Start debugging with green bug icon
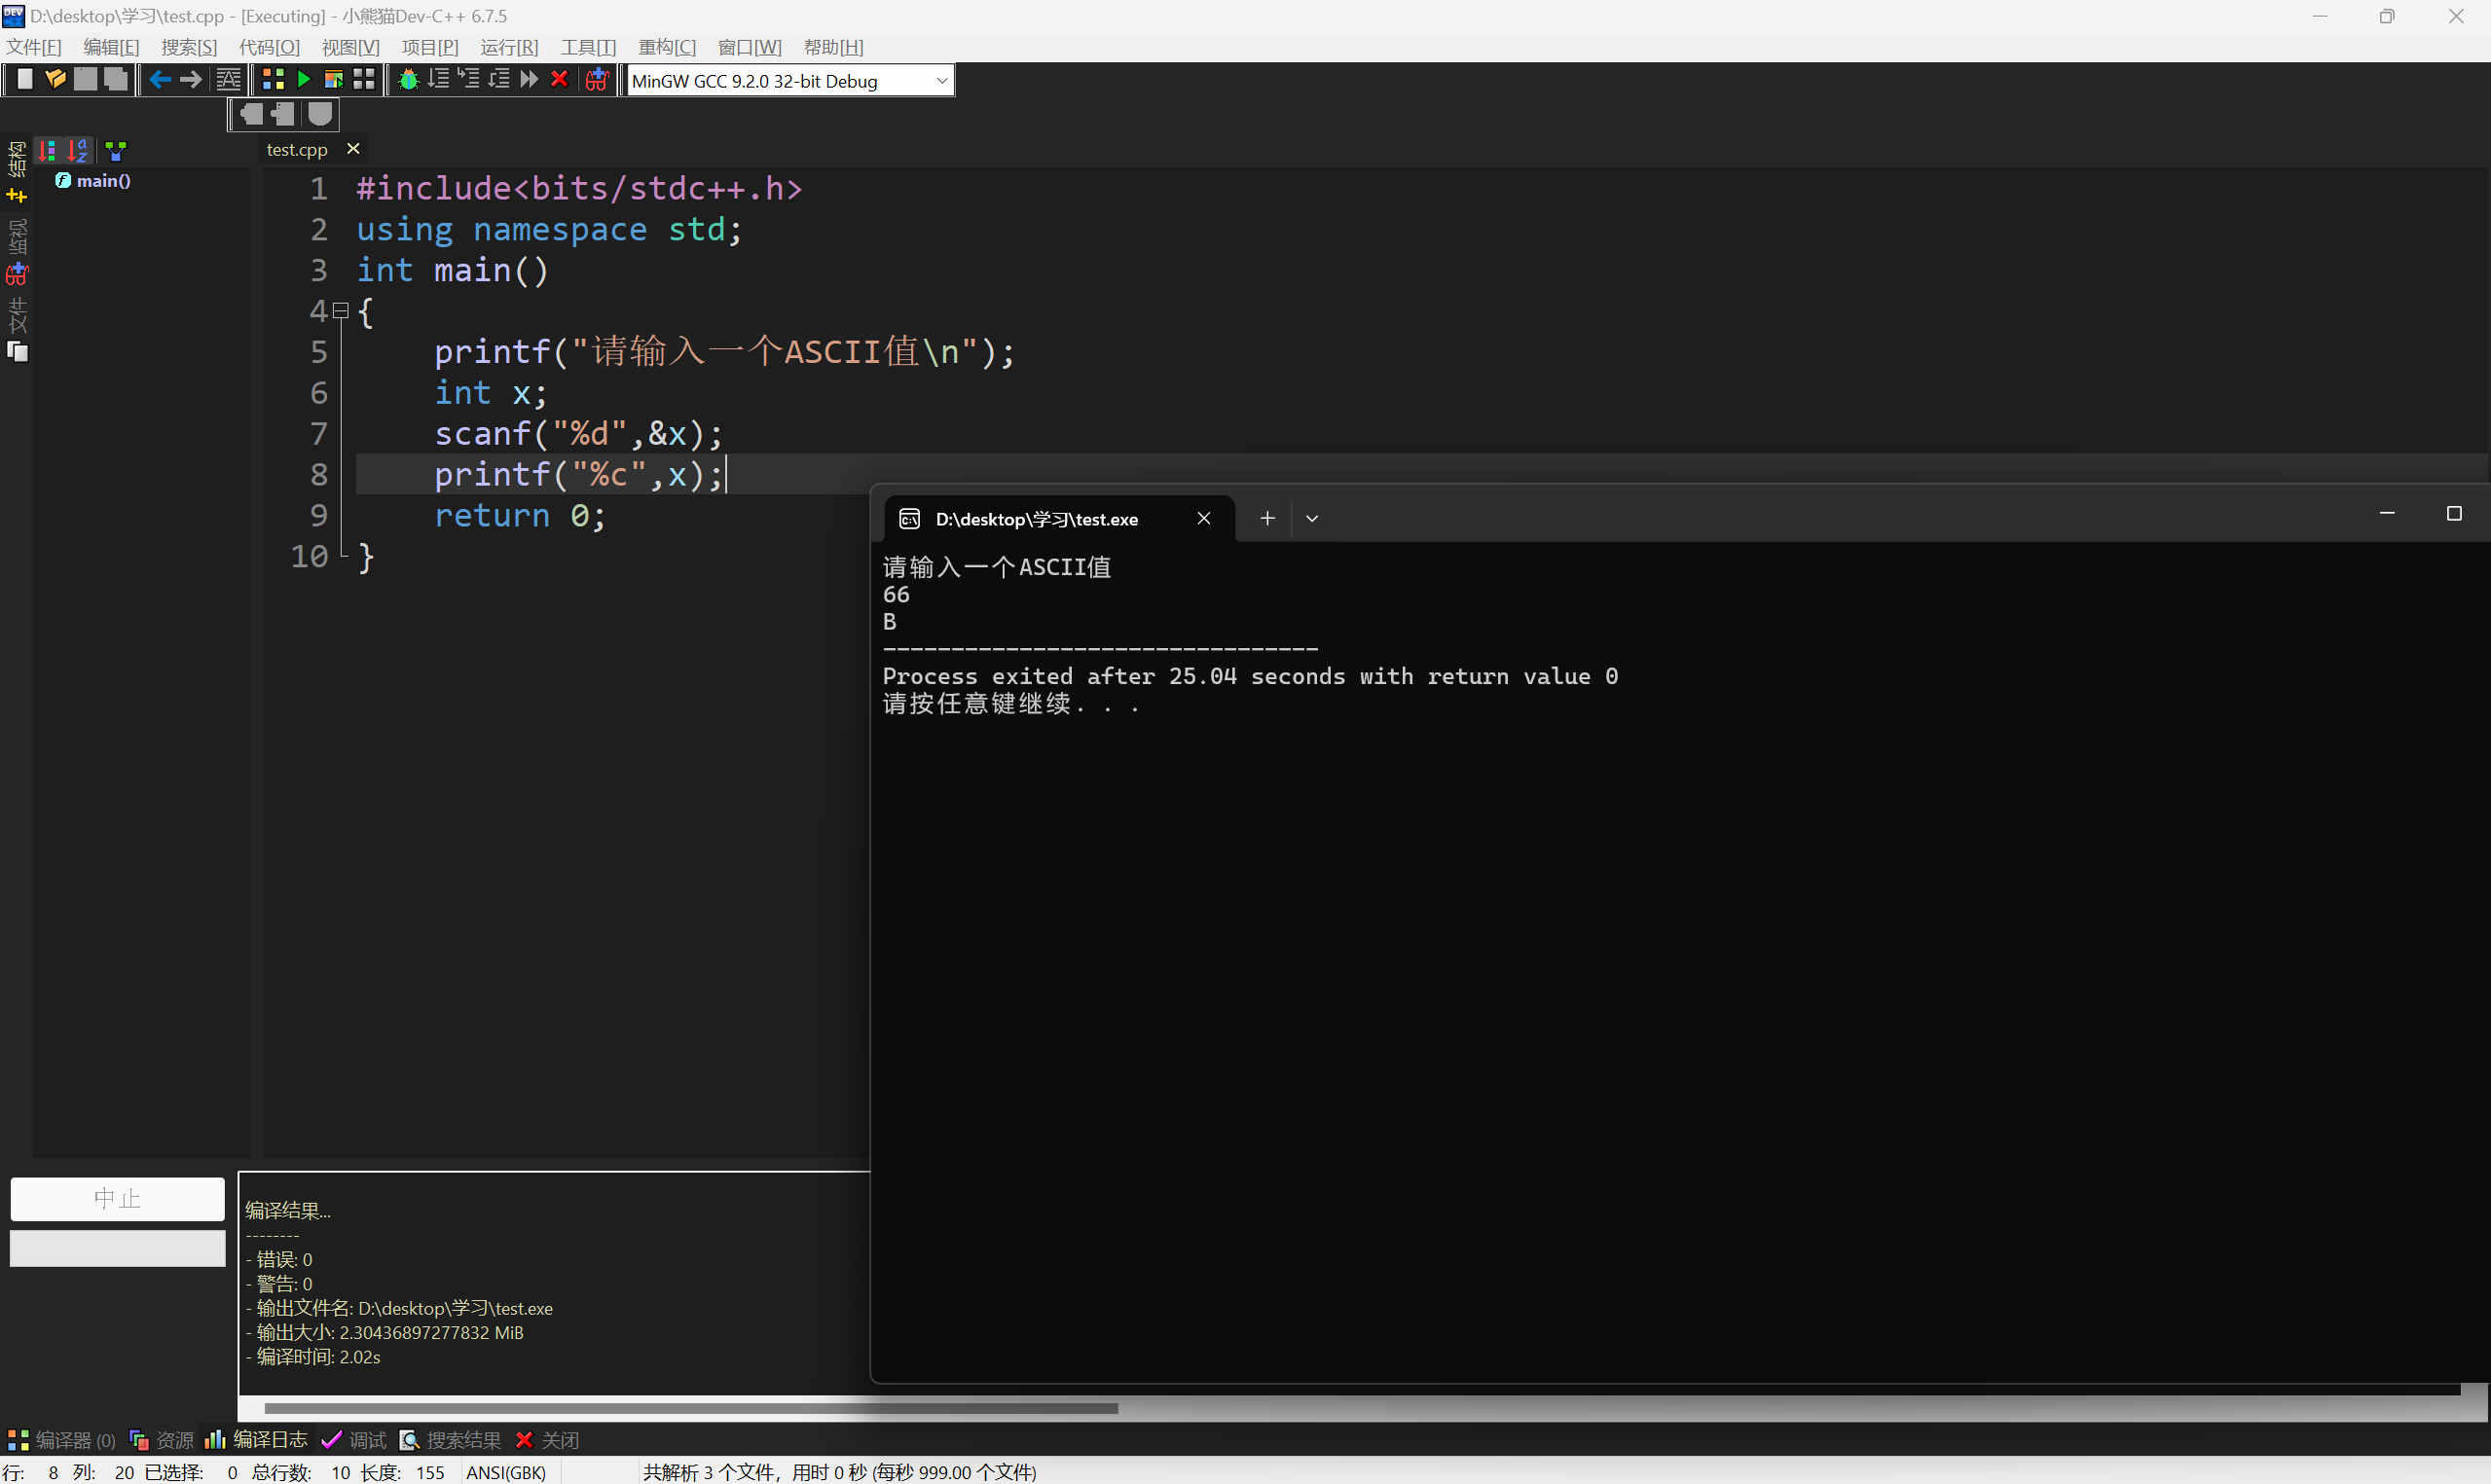 [x=408, y=80]
